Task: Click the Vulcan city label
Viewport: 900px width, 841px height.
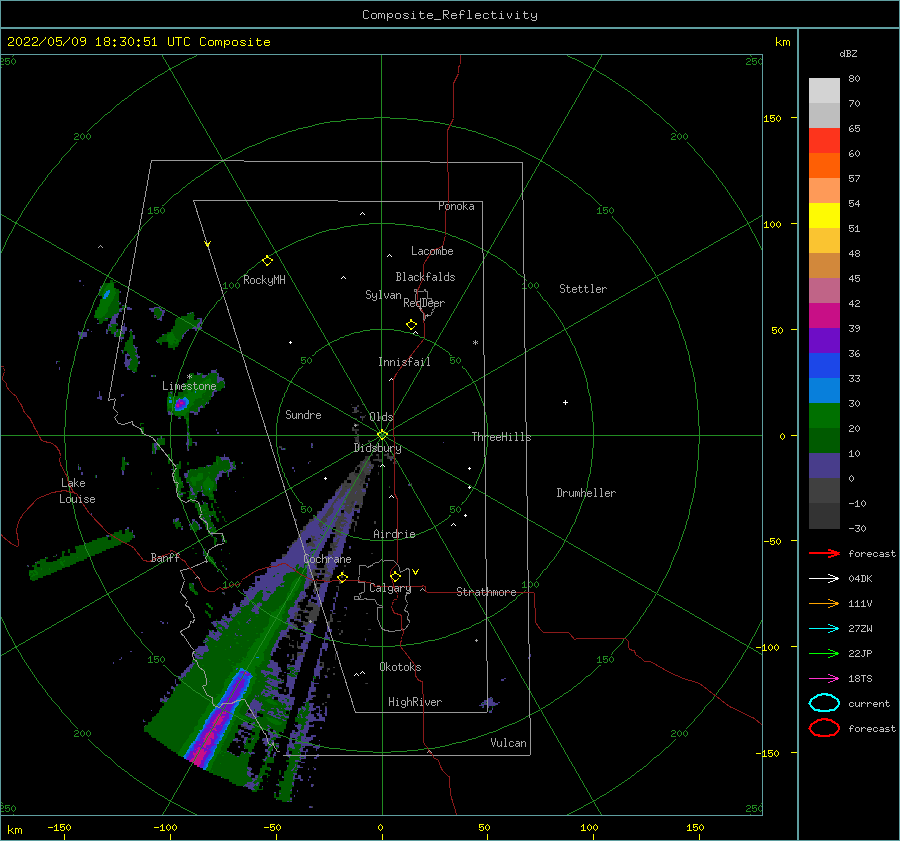Action: point(508,743)
